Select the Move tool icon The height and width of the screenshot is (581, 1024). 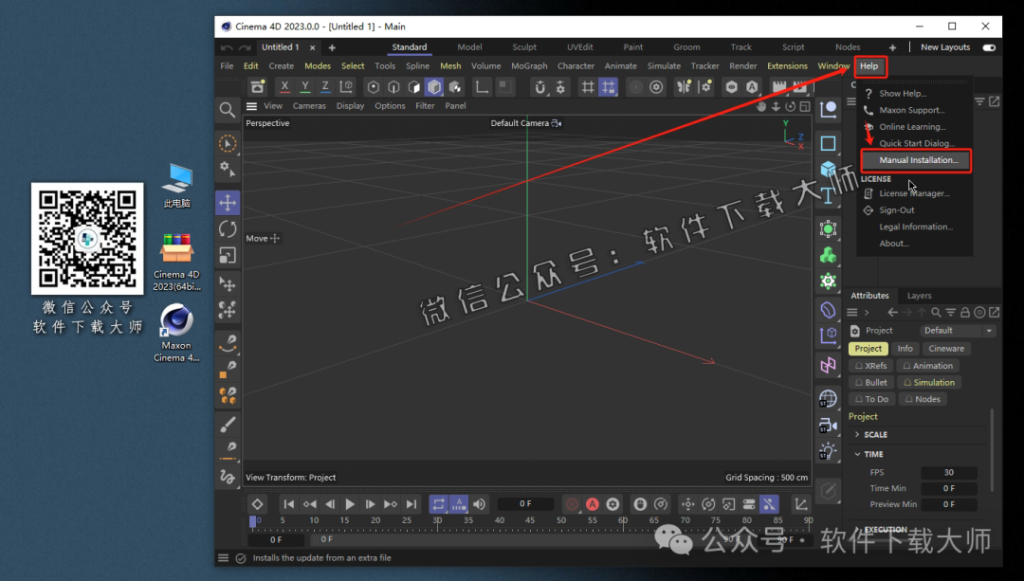(x=227, y=202)
